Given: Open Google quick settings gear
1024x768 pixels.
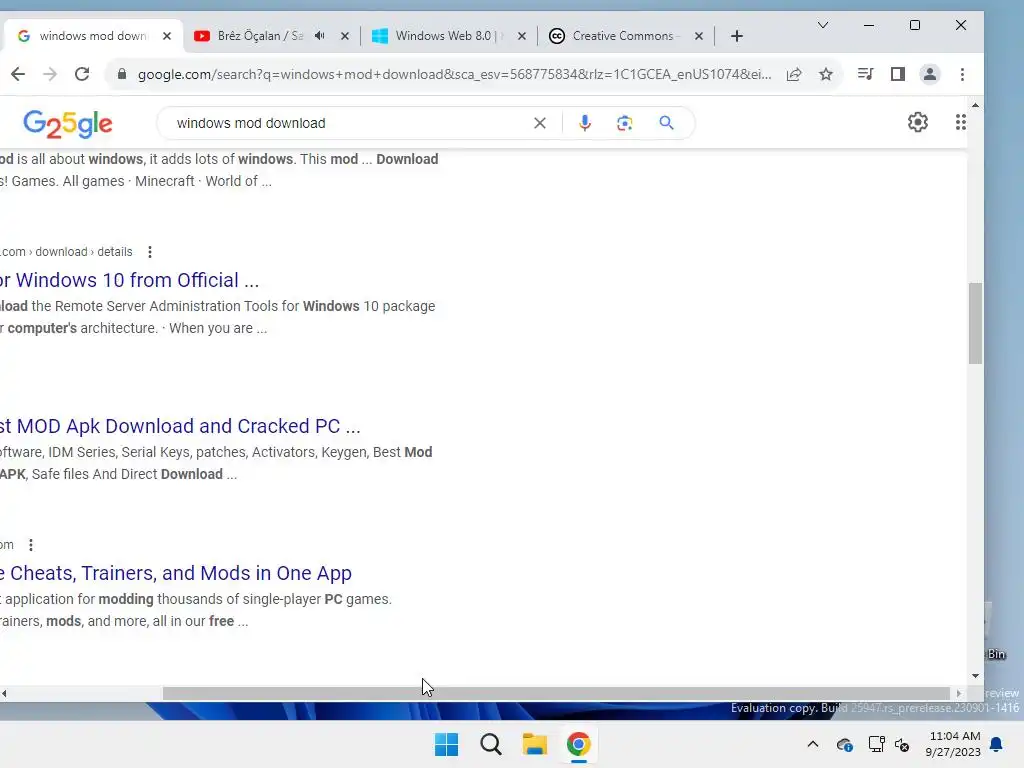Looking at the screenshot, I should pyautogui.click(x=918, y=122).
